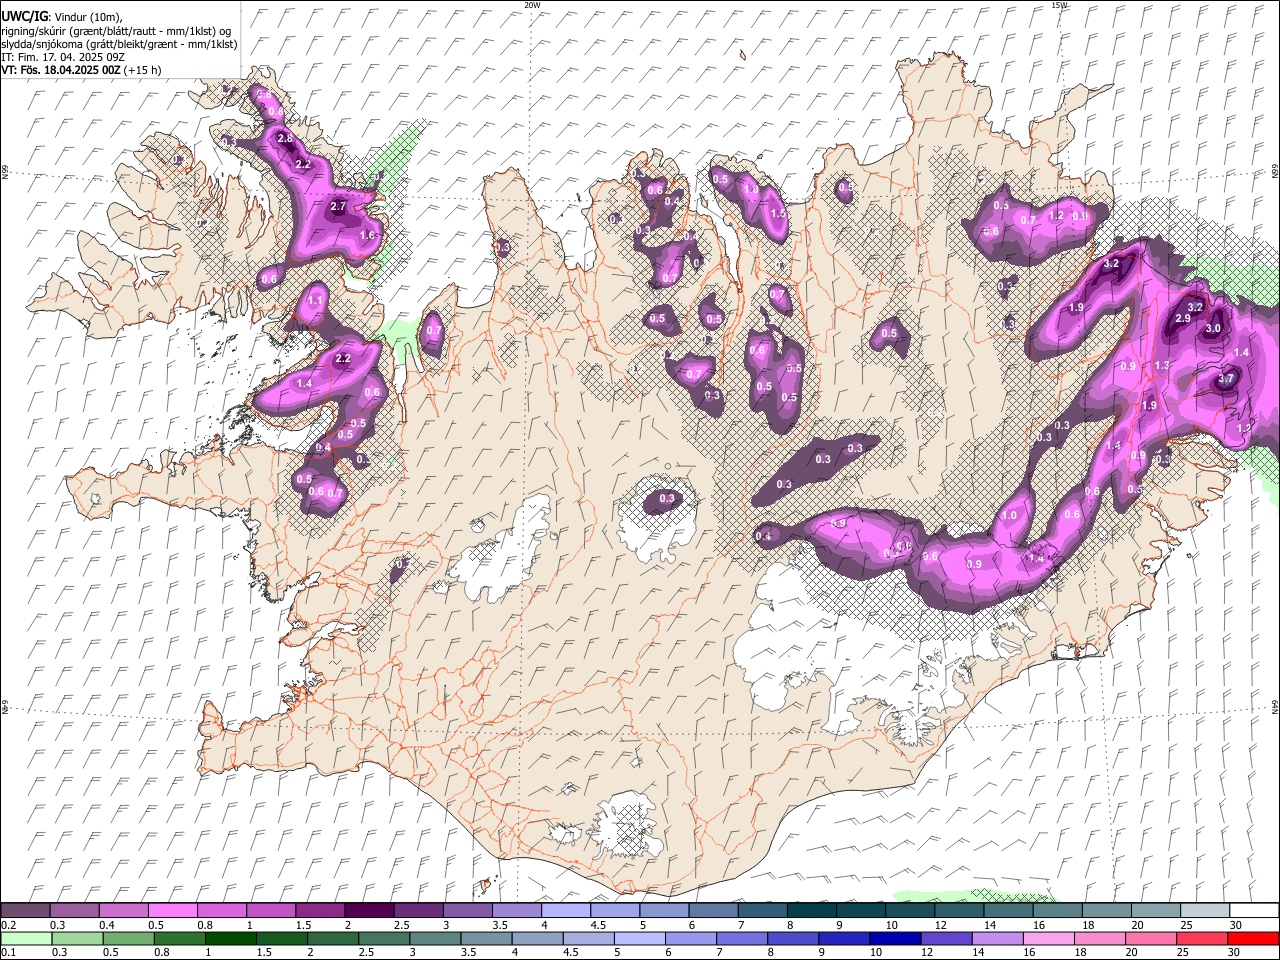Click the 3.0 precipitation value in the east
Screen dimensions: 1280x960
[1214, 328]
